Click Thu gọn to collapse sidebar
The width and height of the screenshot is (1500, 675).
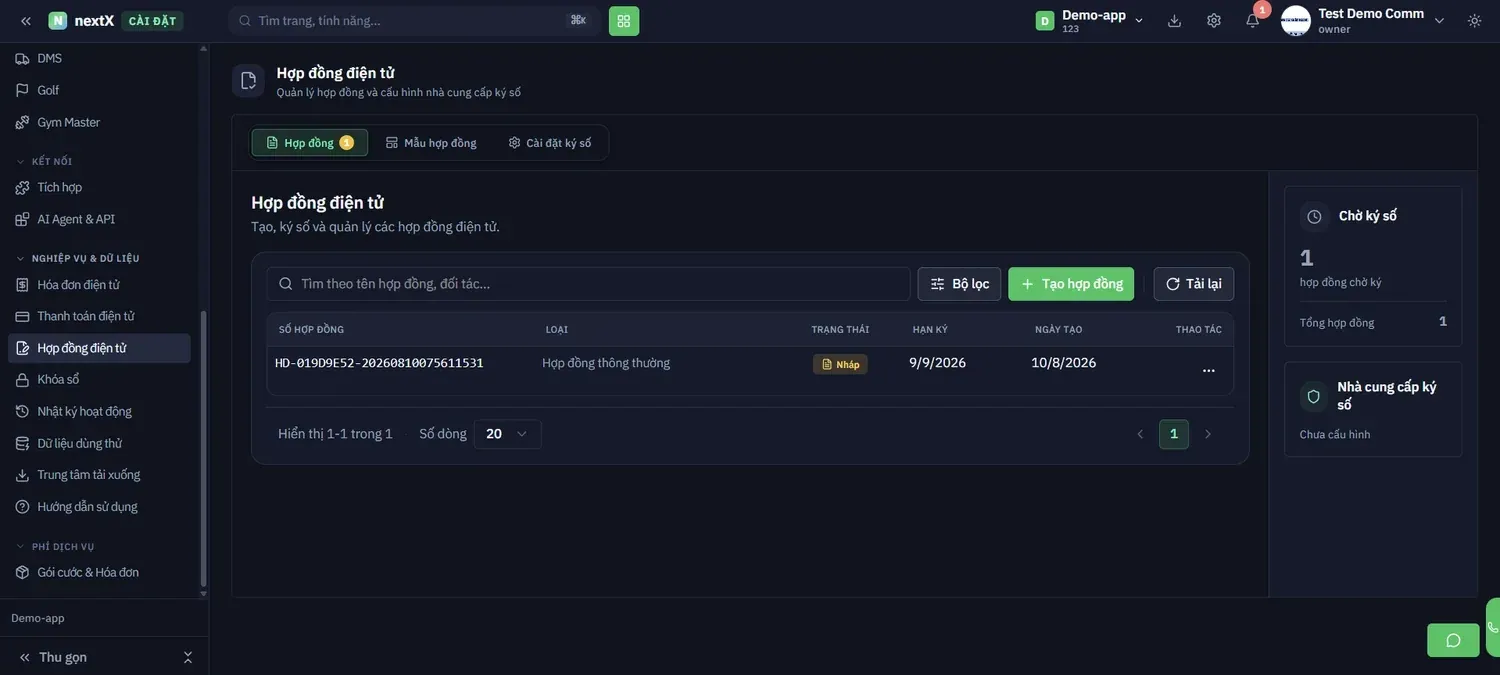(x=53, y=657)
